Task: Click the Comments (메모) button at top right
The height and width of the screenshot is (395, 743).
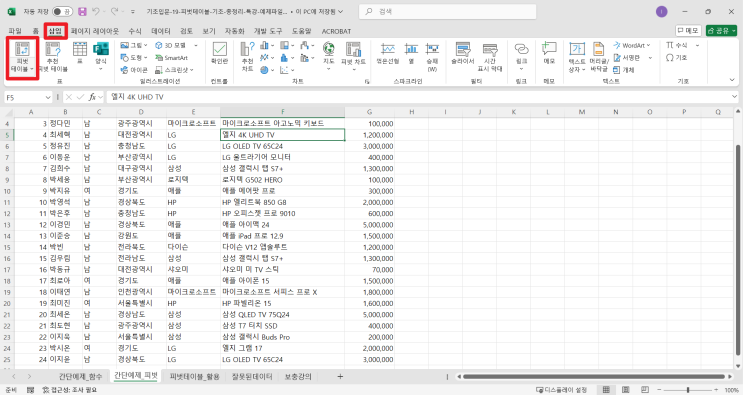Action: click(688, 31)
